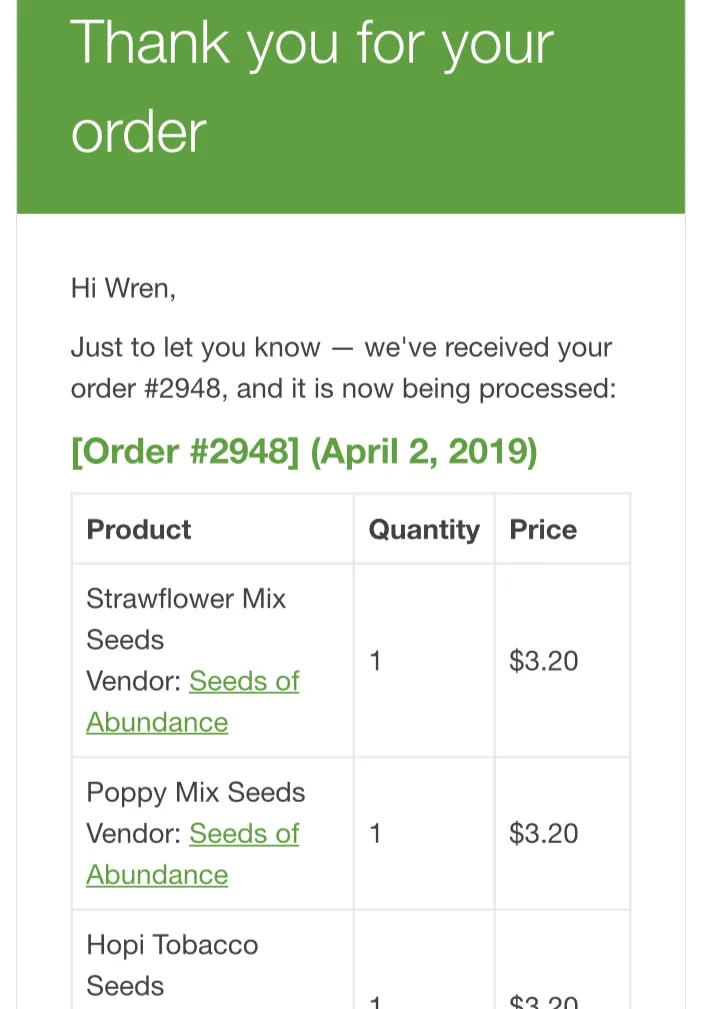Viewport: 701px width, 1009px height.
Task: Click the "Vendor:" label in Strawflower row
Action: click(x=134, y=681)
